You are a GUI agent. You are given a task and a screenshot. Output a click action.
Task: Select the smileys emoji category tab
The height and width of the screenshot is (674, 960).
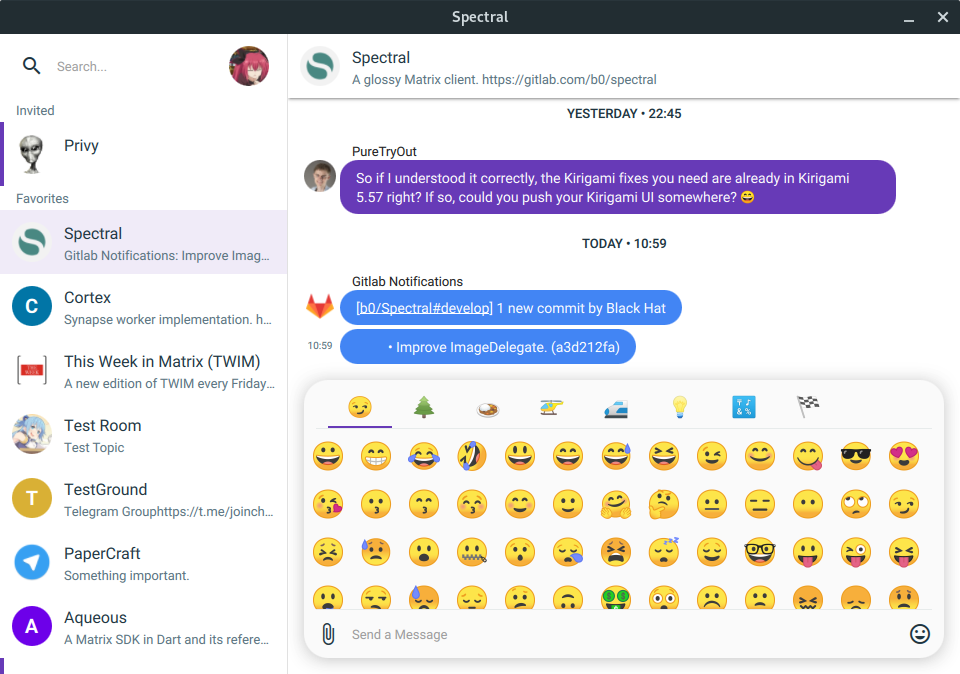coord(360,407)
